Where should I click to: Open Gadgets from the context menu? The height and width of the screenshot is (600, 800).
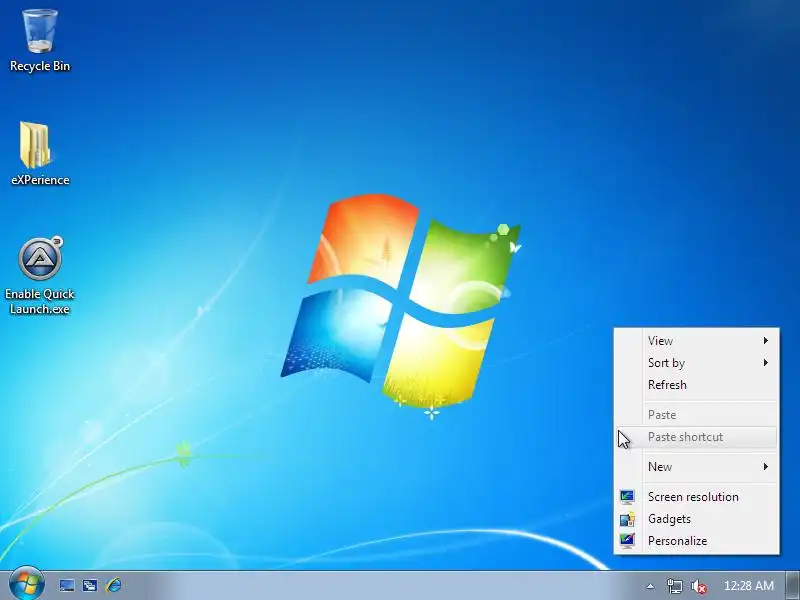(x=696, y=519)
